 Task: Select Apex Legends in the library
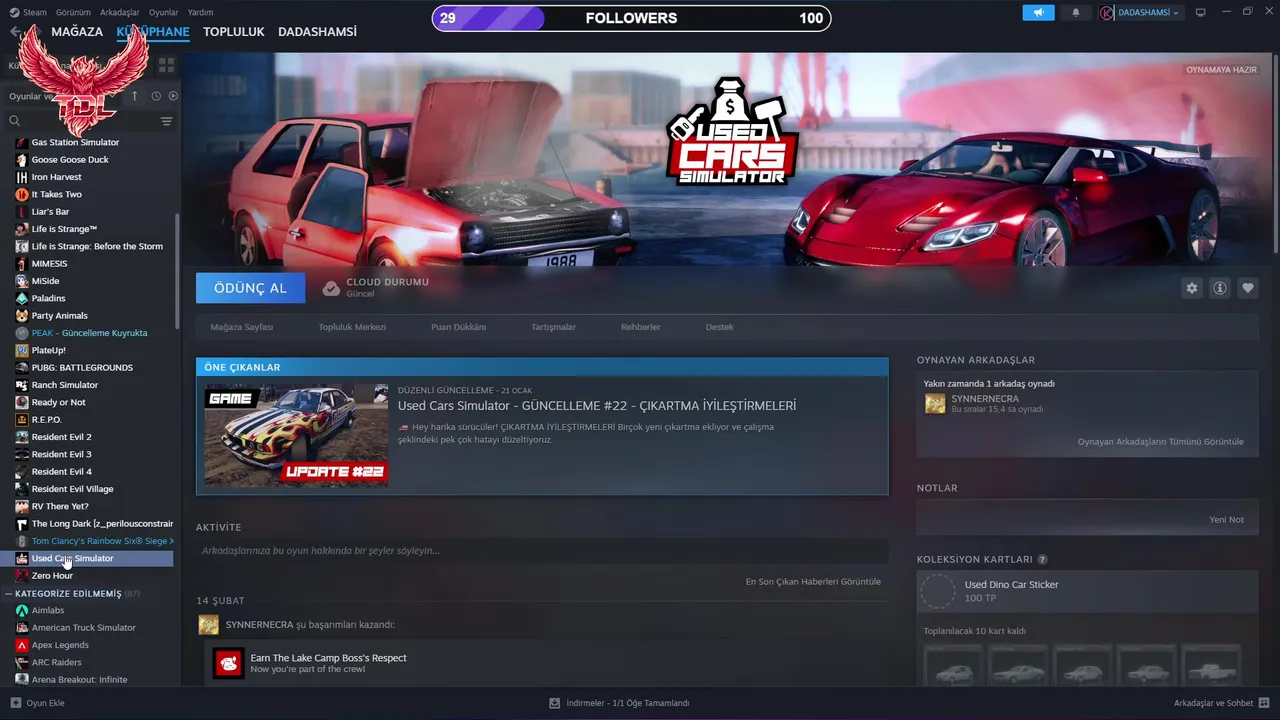(60, 645)
